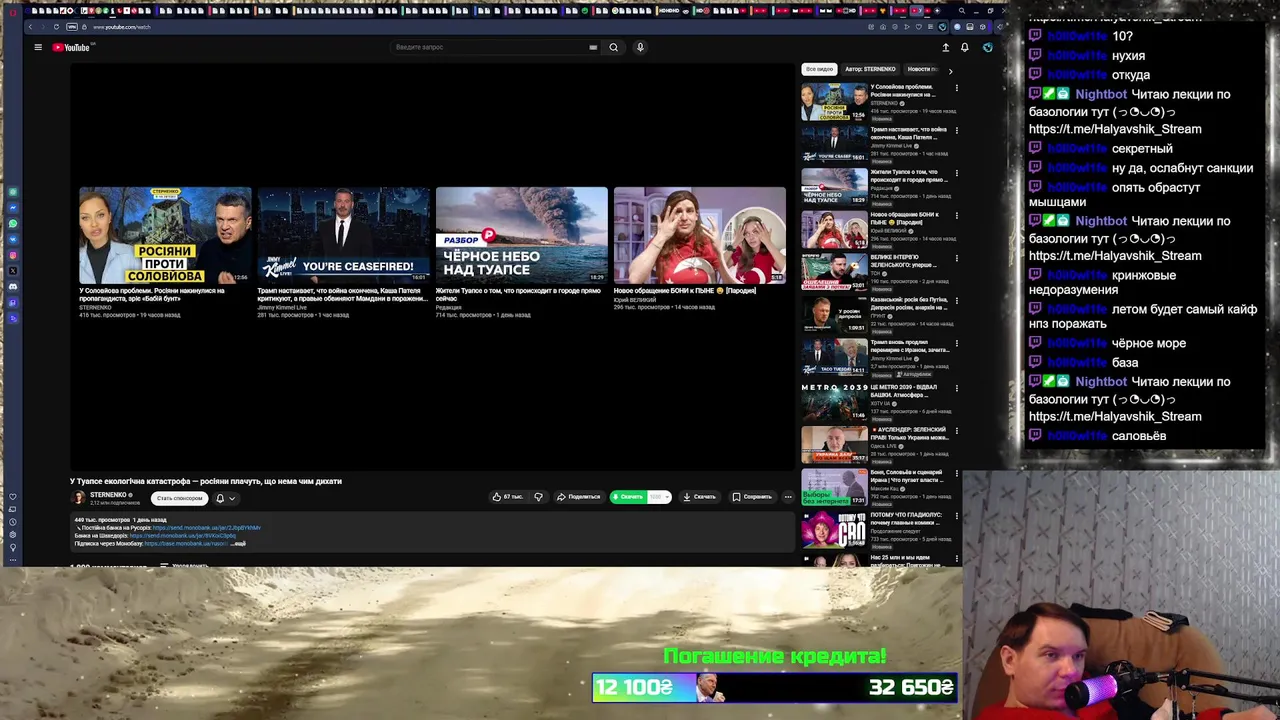Open the YouTube notifications bell
Viewport: 1280px width, 720px height.
964,47
